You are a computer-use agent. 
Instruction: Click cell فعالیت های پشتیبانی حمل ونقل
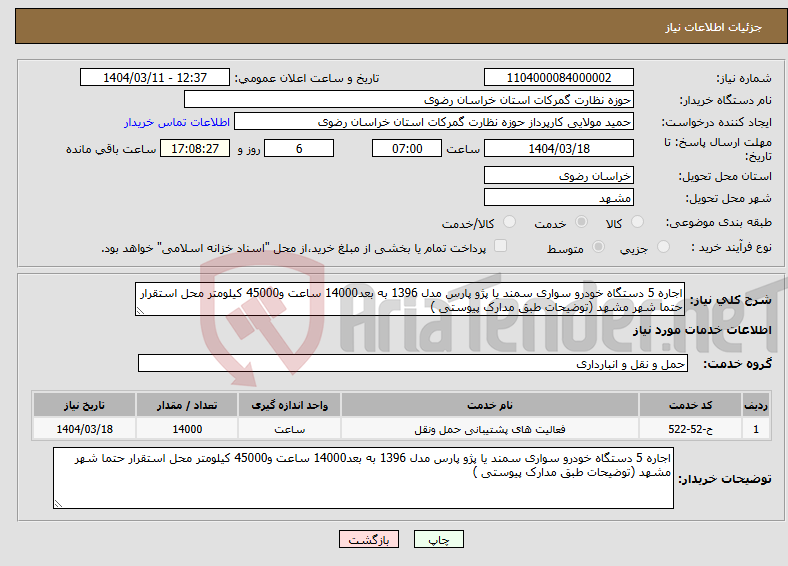(x=489, y=429)
